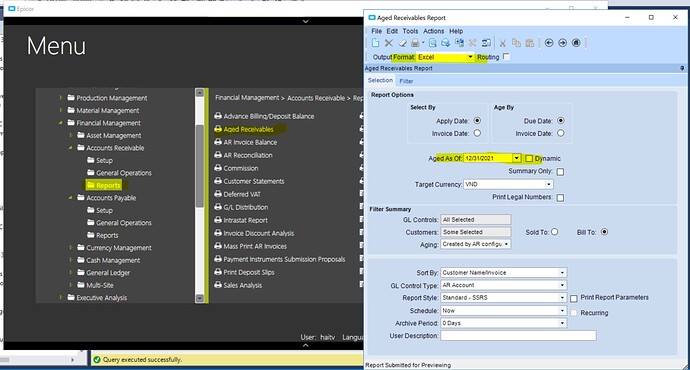Open the Aged As Of date picker arrow
This screenshot has width=690, height=370.
(517, 158)
